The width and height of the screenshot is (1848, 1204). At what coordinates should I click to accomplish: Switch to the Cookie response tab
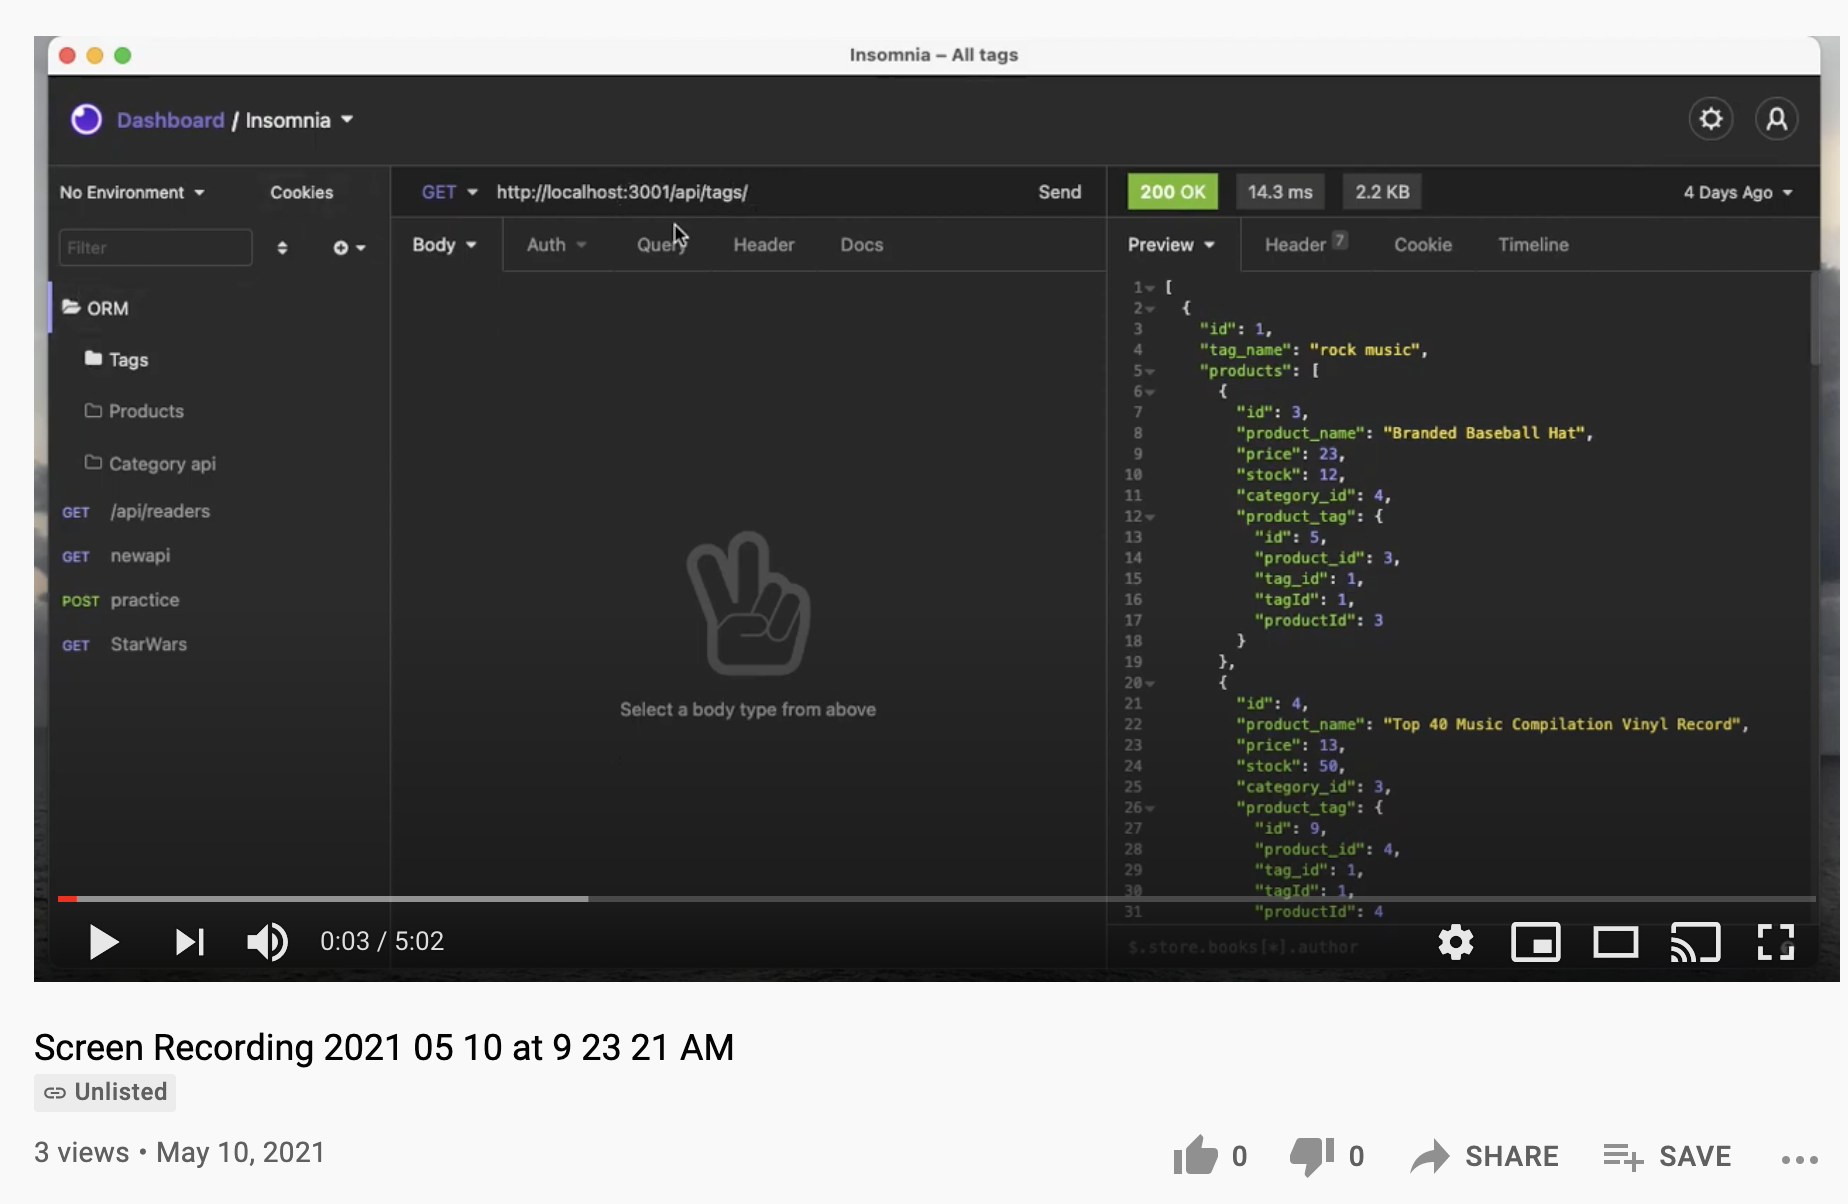(x=1422, y=245)
